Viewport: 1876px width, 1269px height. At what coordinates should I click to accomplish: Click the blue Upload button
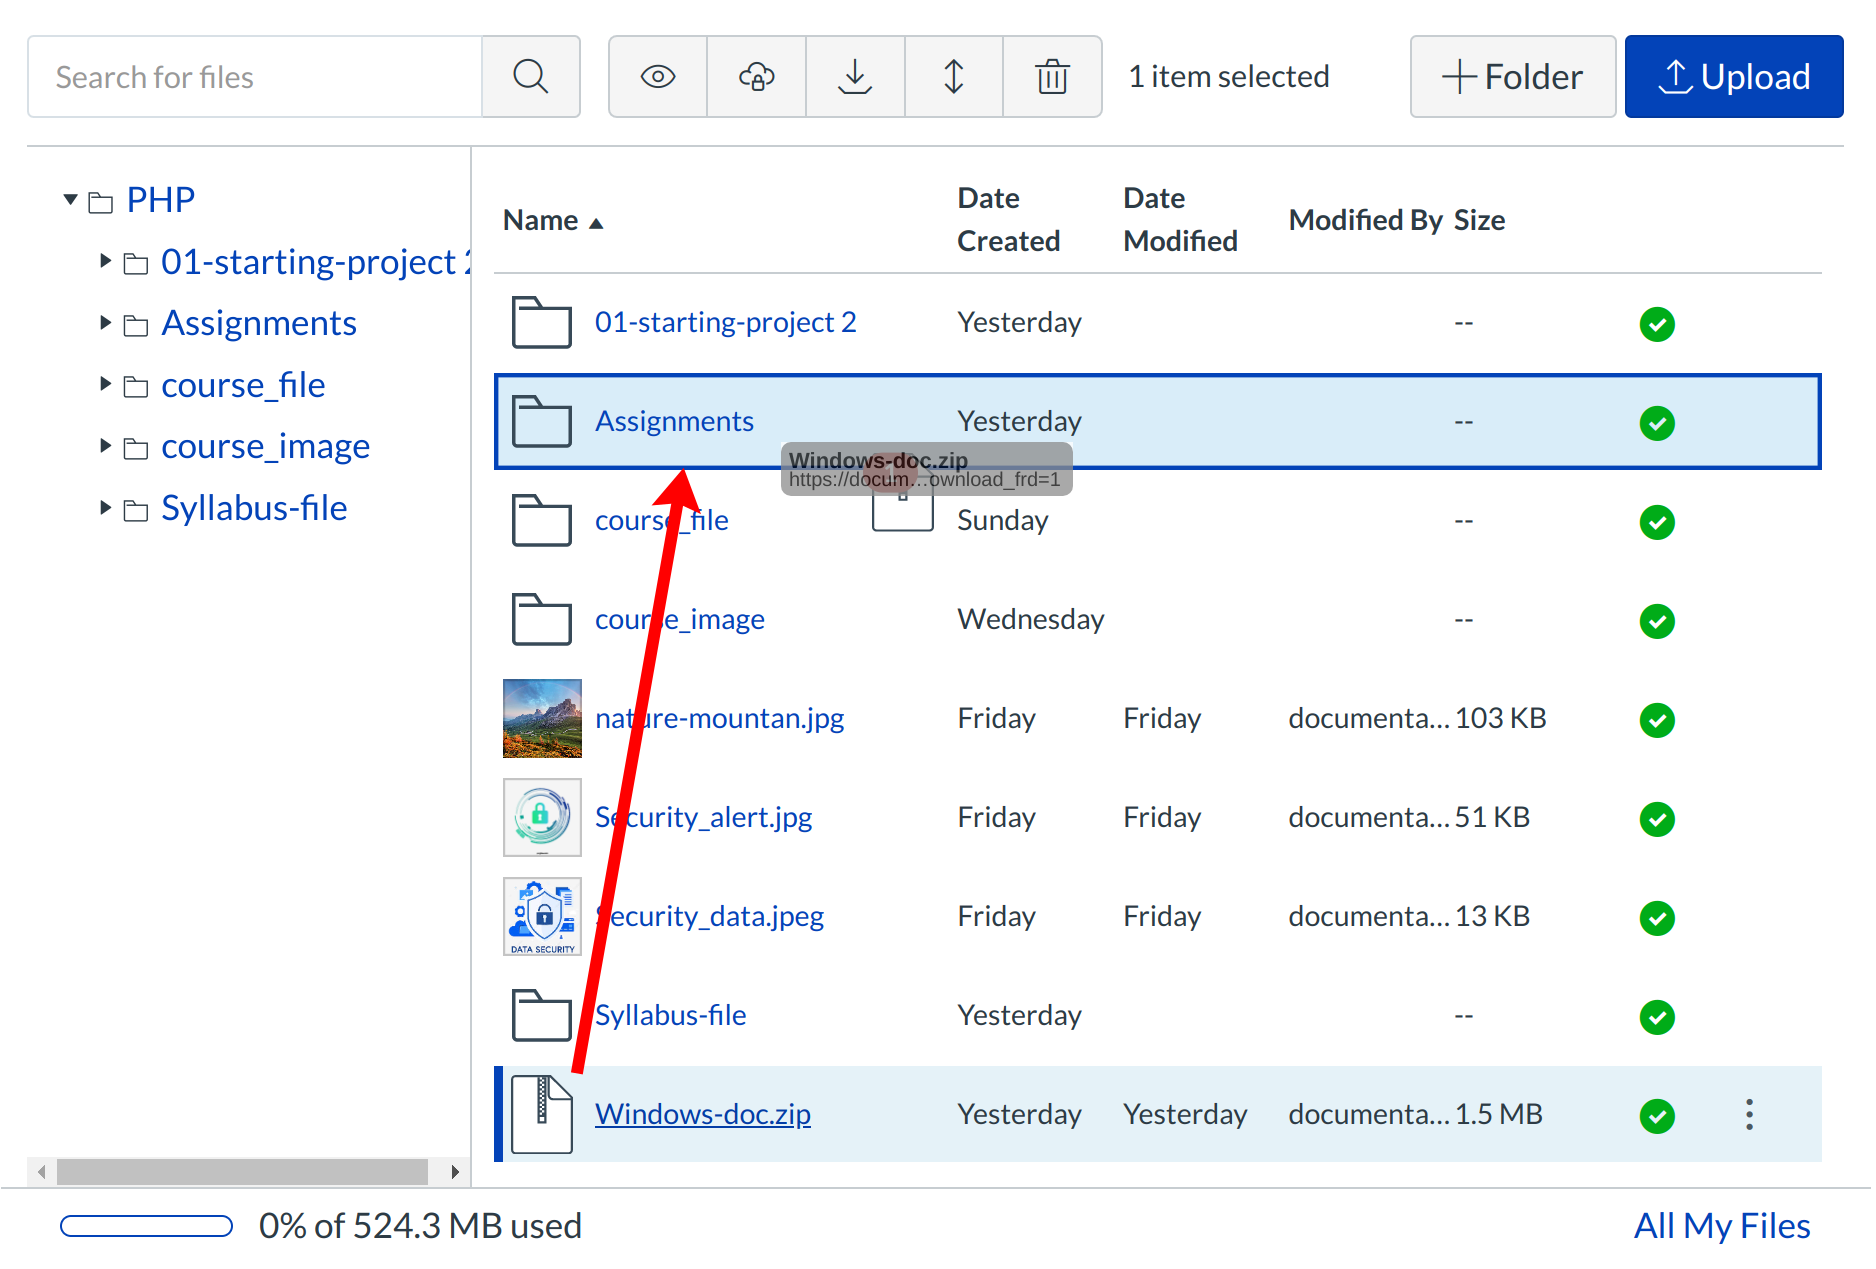tap(1733, 77)
